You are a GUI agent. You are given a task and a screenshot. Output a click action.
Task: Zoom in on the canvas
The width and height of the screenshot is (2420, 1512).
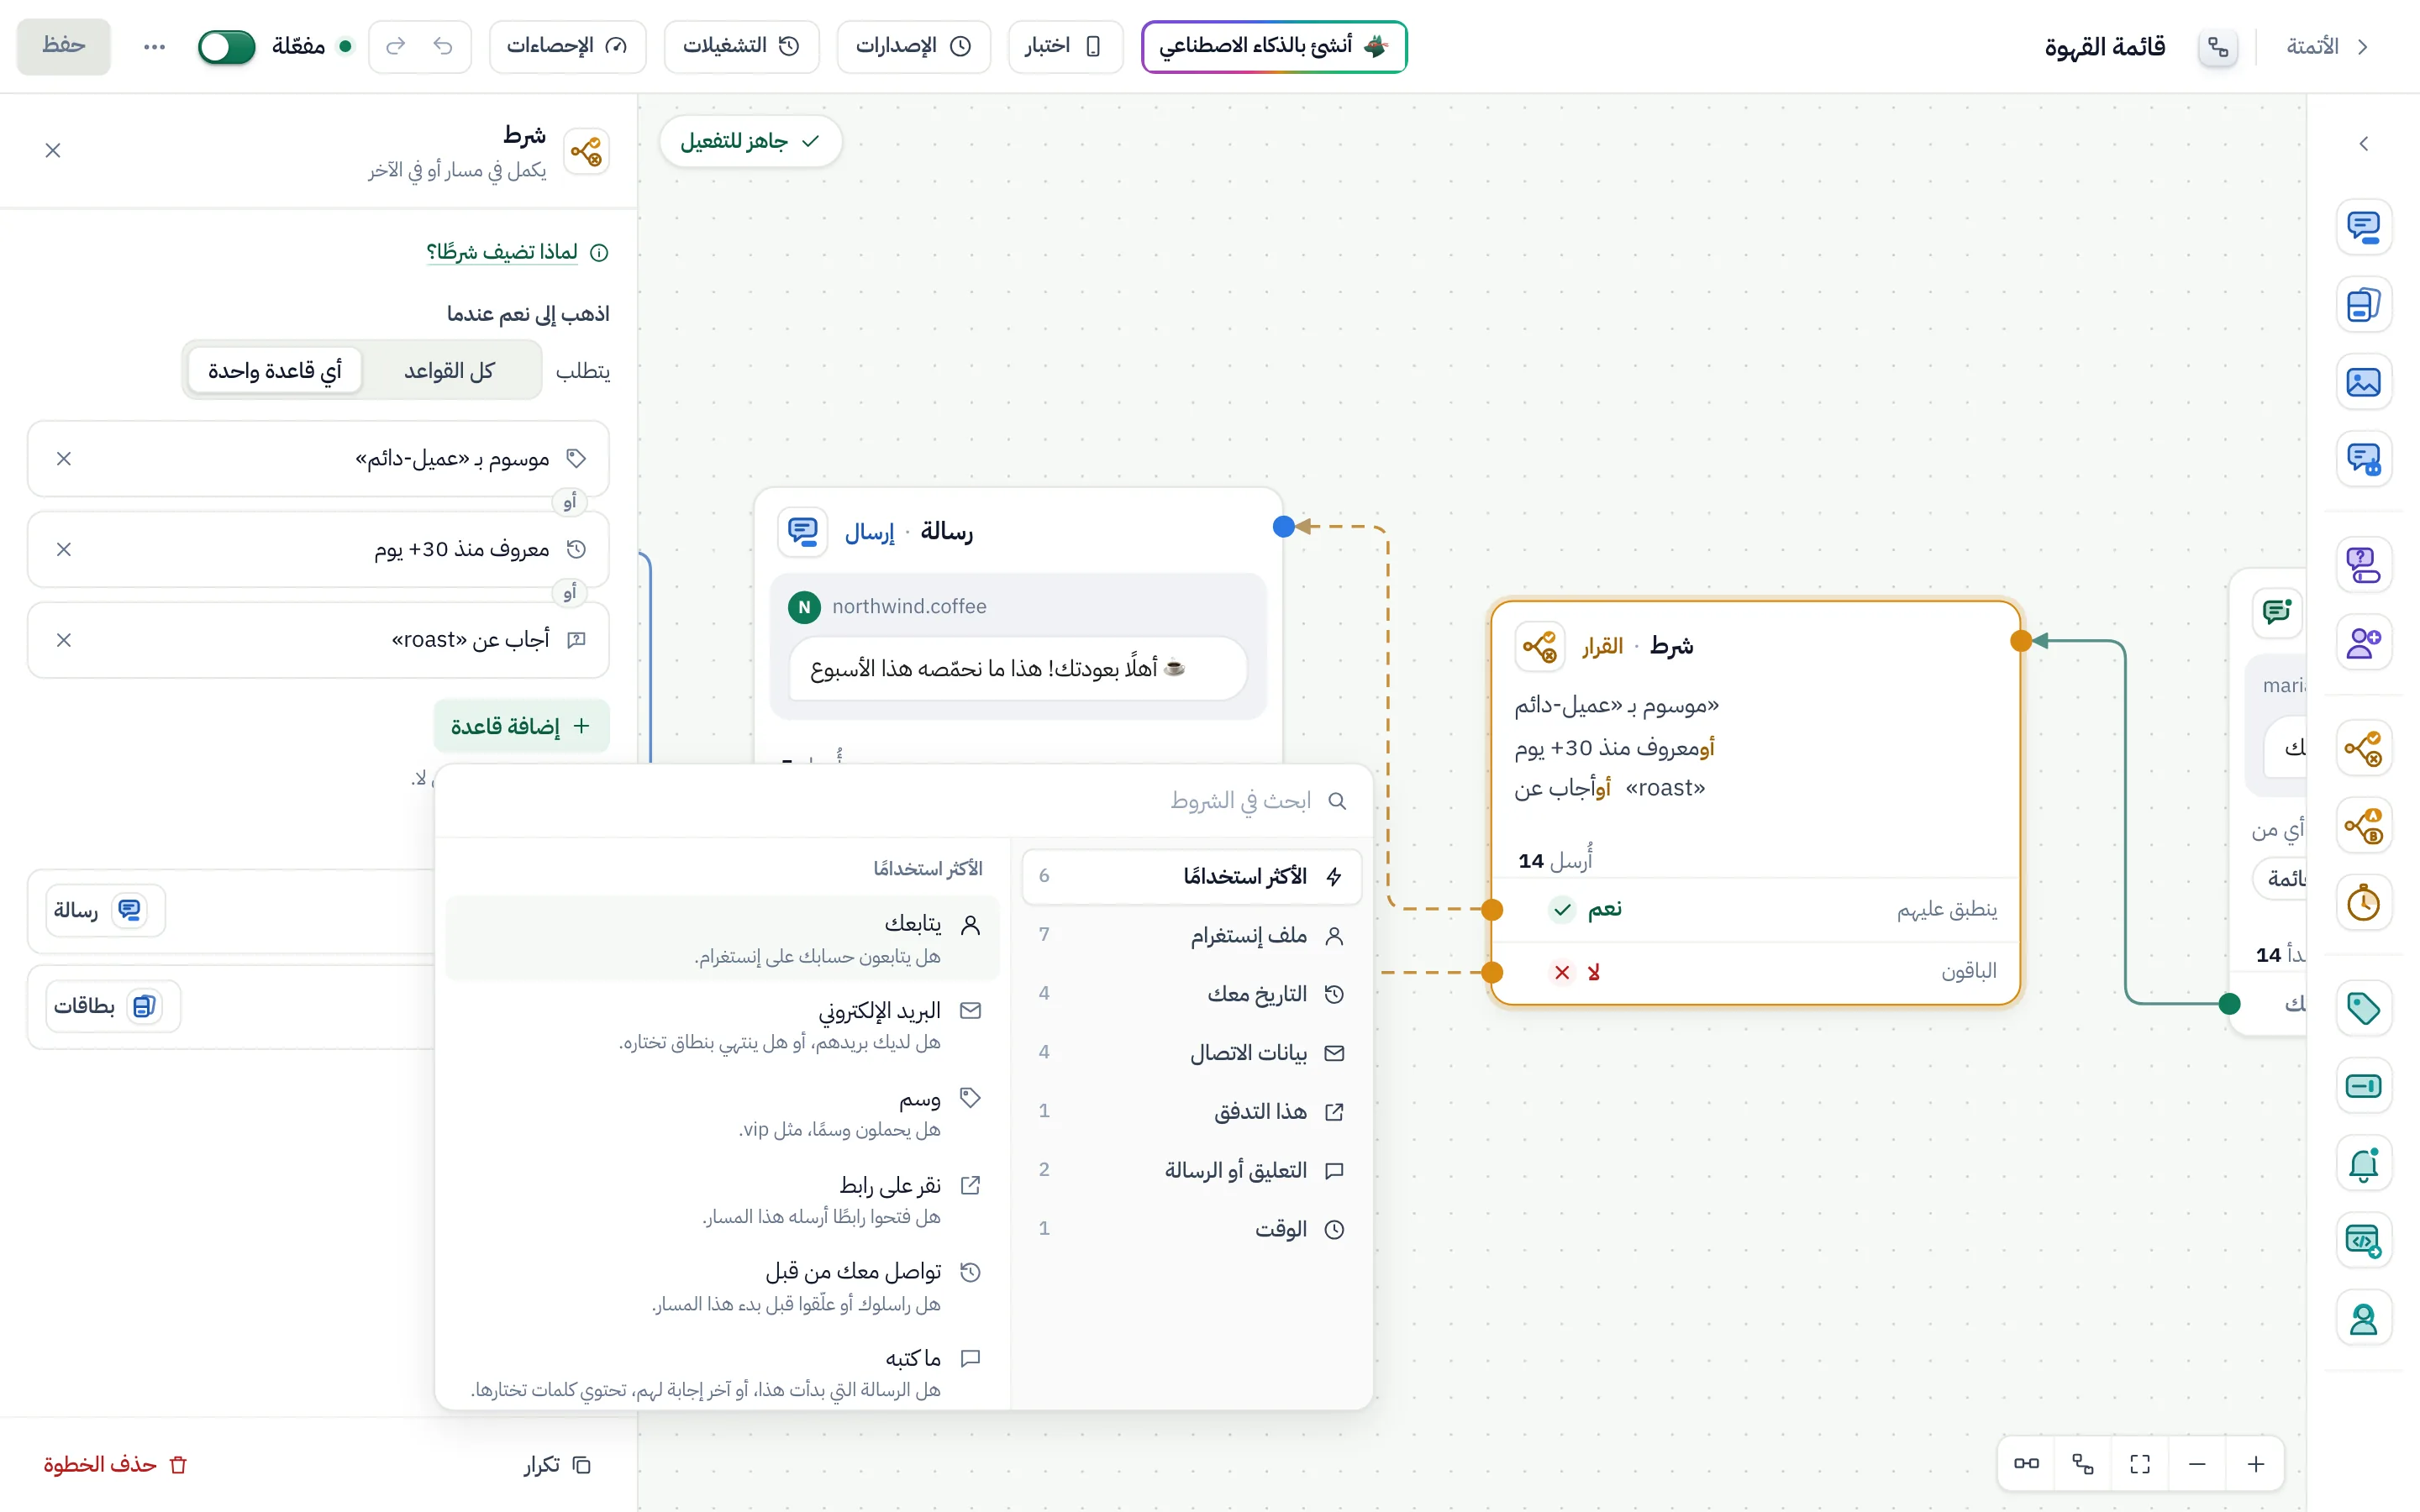[2255, 1464]
